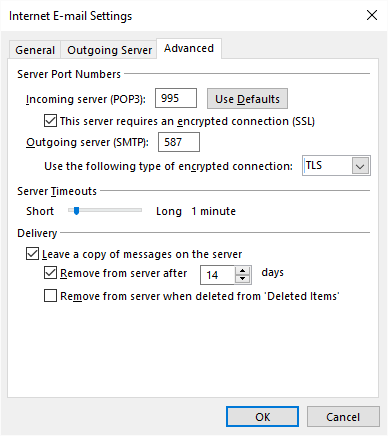Click the dropdown arrow next to TLS

tap(360, 166)
